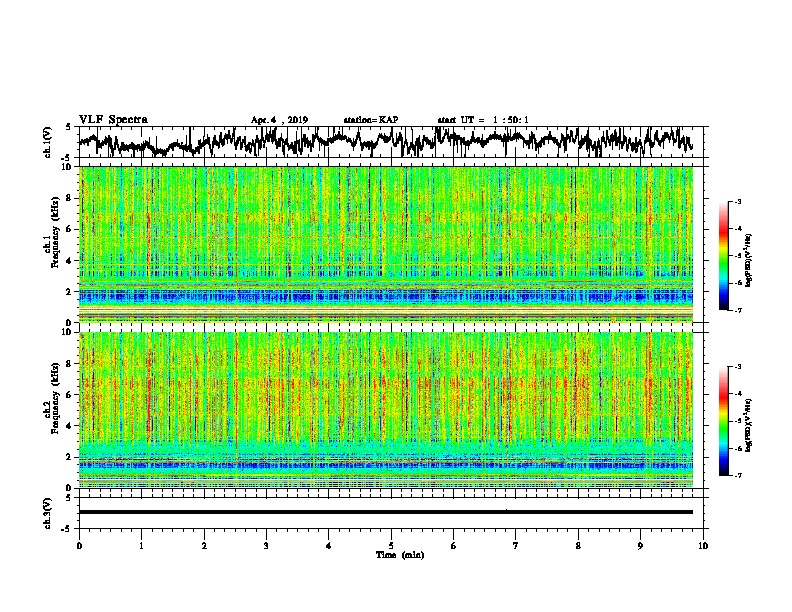Screen dimensions: 792x612
Task: Click the "VLF Spectra" title text
Action: 113,119
